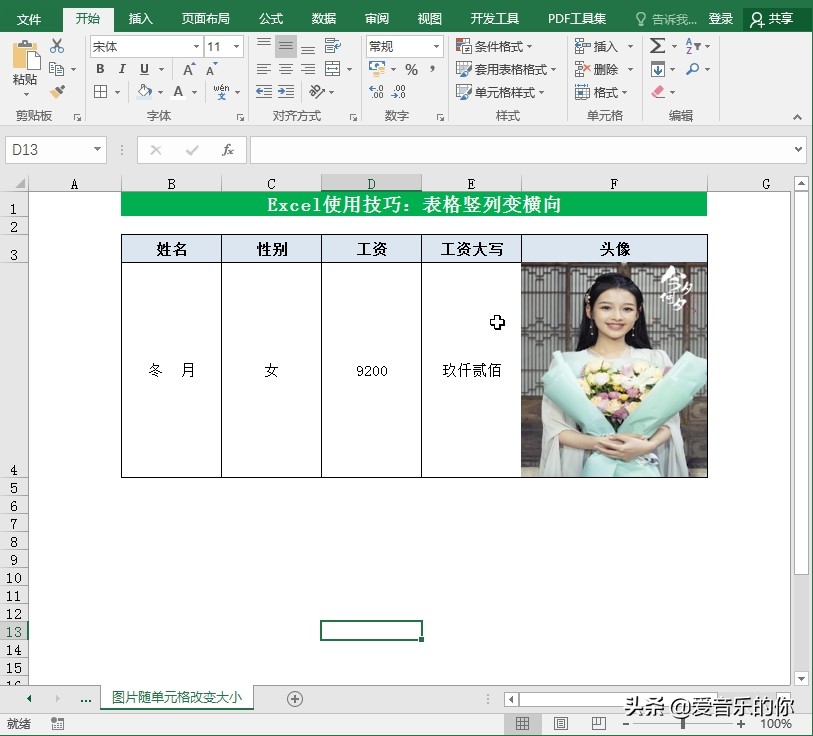Viewport: 813px width, 736px height.
Task: Apply the Fill Color bucket icon
Action: (x=146, y=92)
